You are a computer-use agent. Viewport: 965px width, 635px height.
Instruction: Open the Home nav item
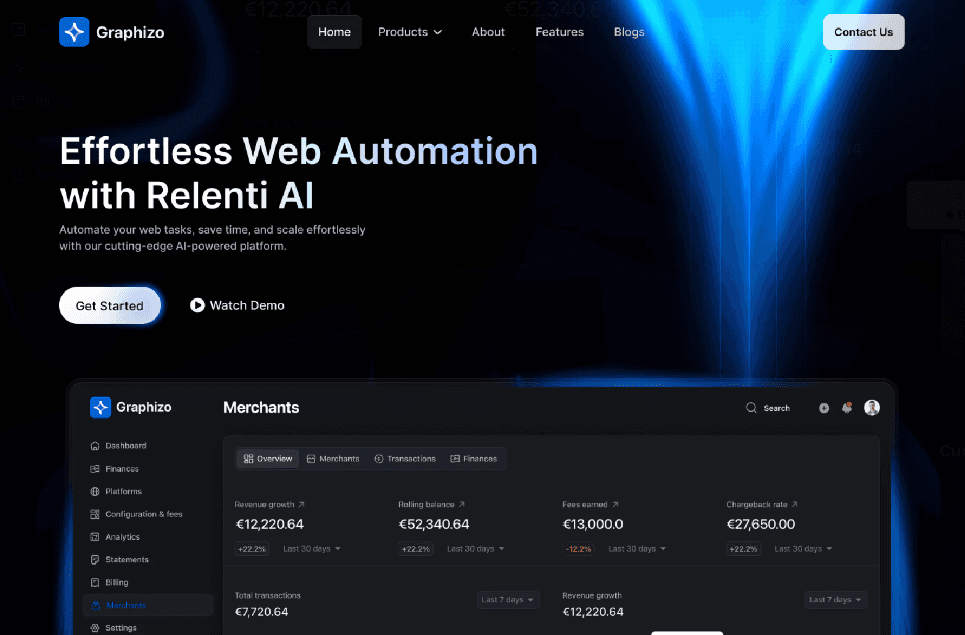(334, 32)
